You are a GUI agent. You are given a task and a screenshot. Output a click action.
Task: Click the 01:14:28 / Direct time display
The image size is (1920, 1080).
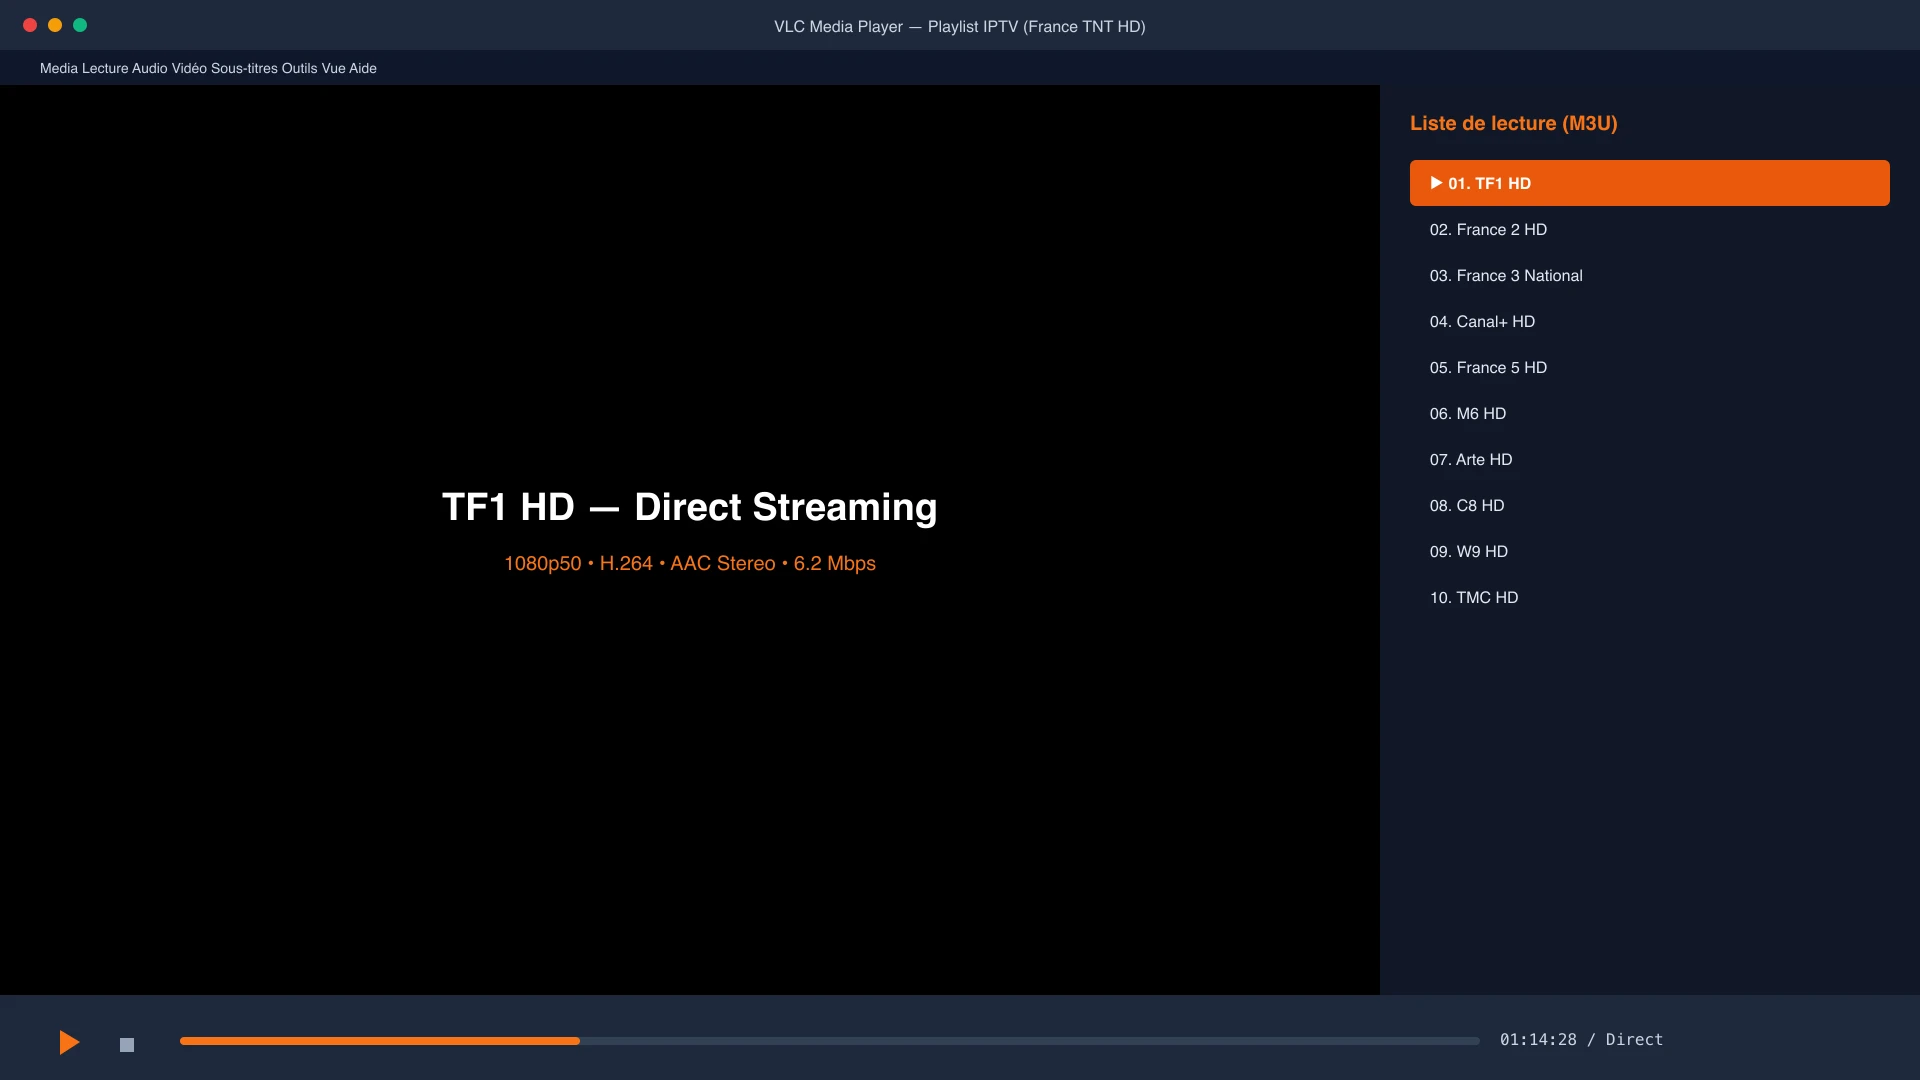1581,1040
